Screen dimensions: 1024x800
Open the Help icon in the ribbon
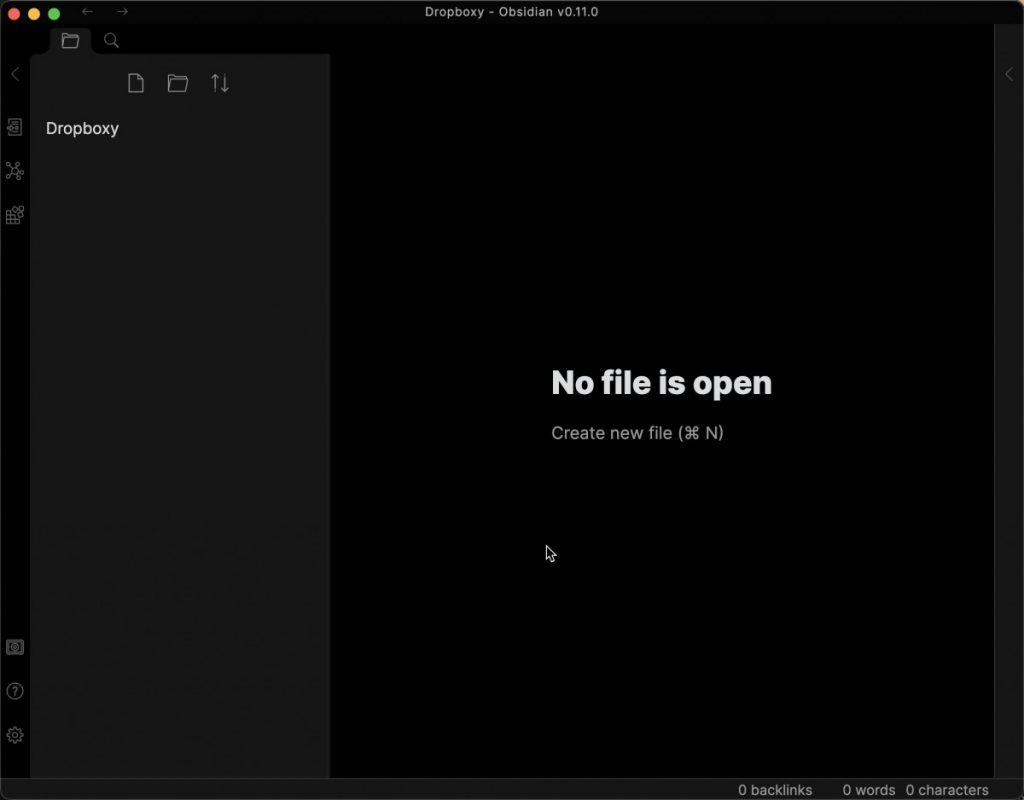15,691
